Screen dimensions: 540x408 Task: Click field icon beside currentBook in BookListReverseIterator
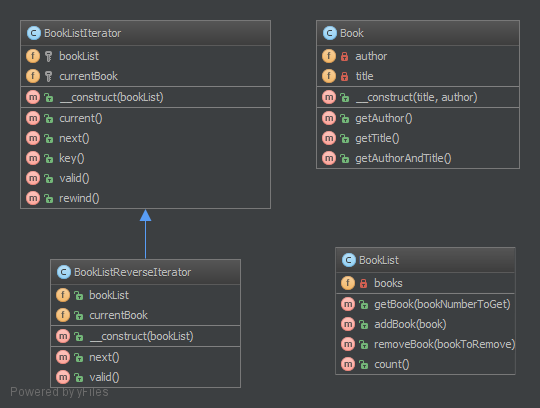coord(63,315)
